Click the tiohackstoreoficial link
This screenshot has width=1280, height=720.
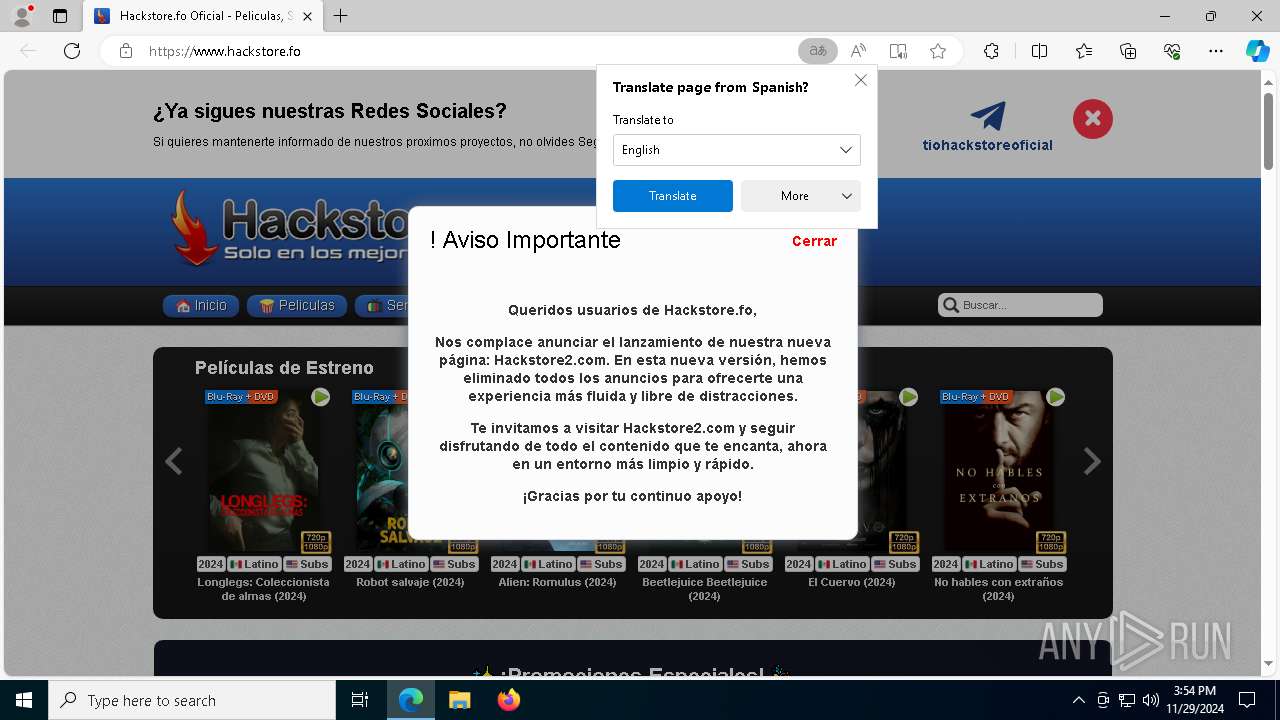tap(987, 145)
